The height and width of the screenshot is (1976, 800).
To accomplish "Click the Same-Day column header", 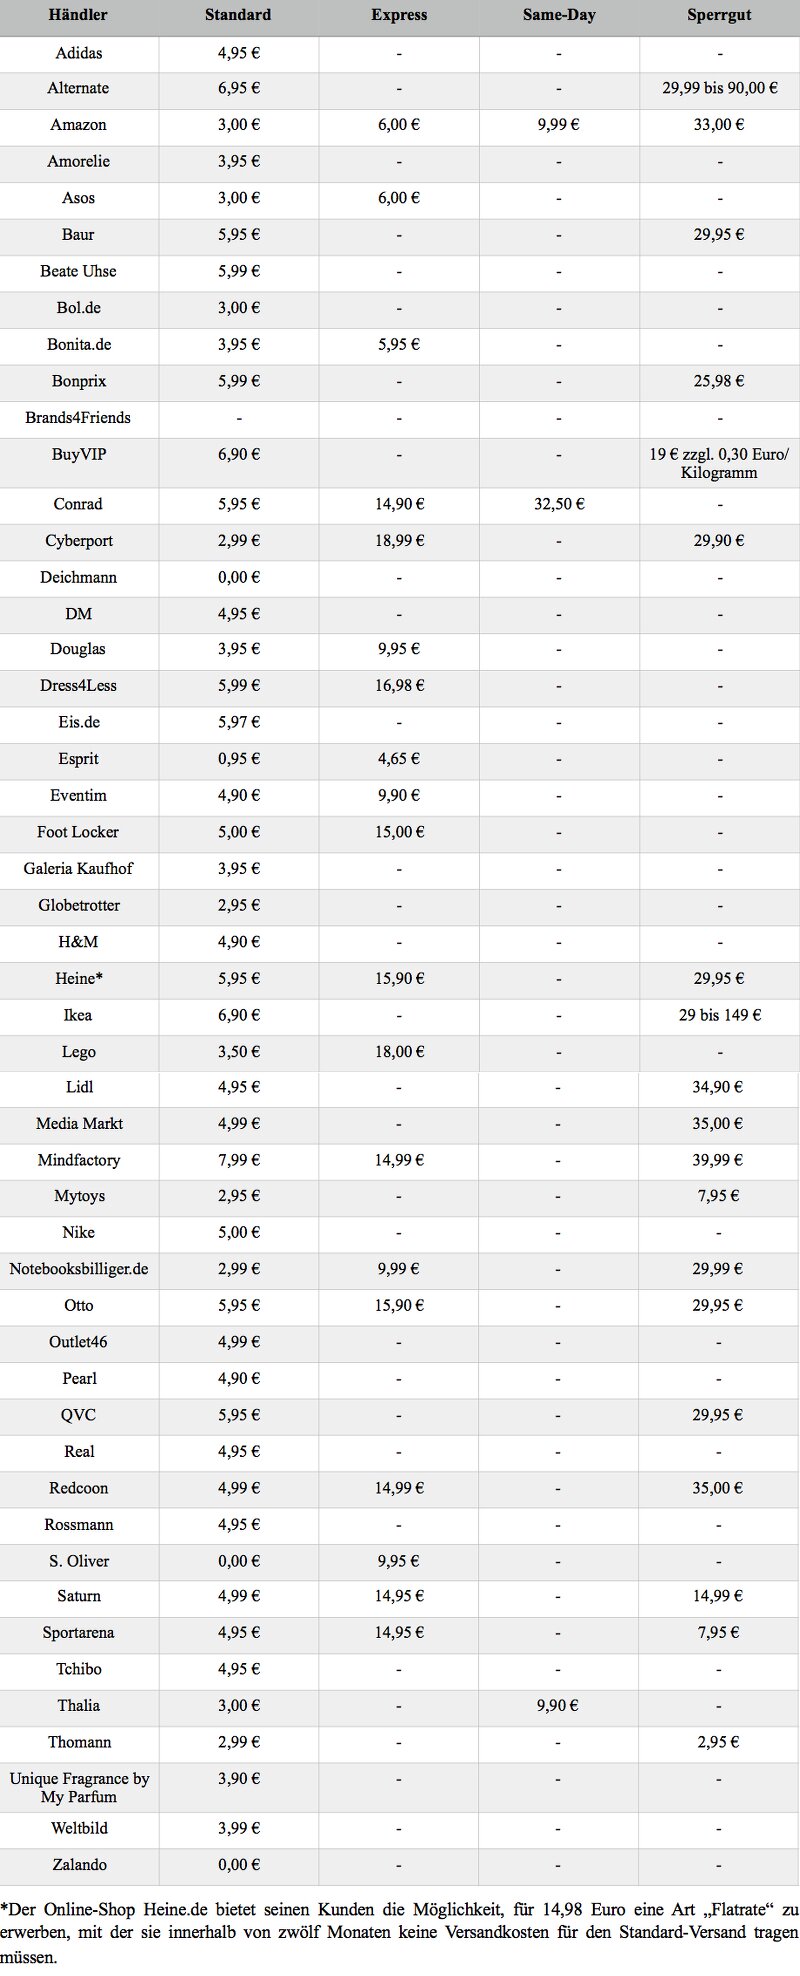I will tap(558, 15).
